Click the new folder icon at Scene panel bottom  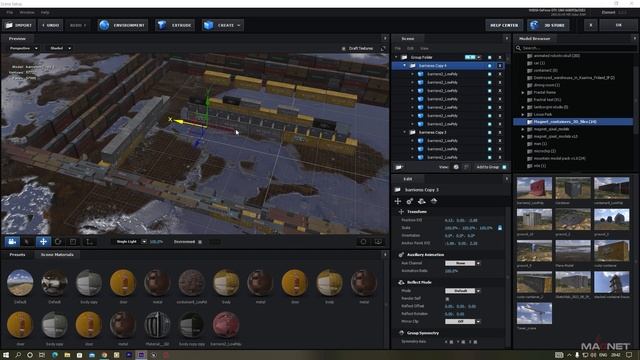click(399, 167)
